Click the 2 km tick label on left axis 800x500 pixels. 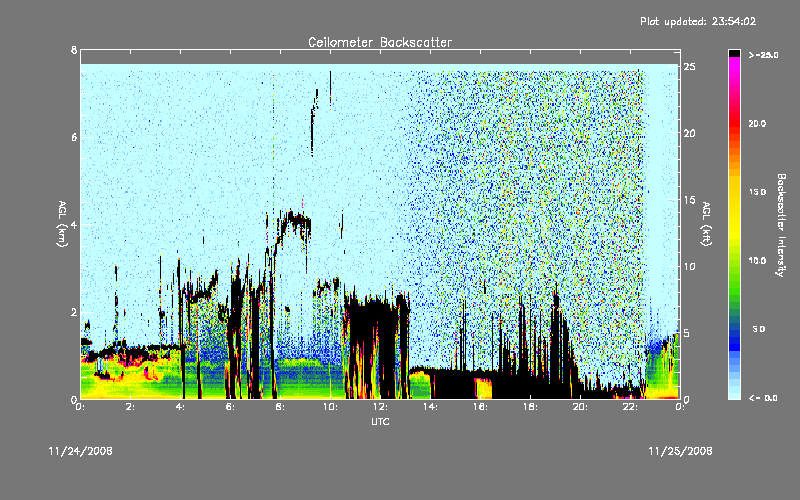tap(74, 312)
